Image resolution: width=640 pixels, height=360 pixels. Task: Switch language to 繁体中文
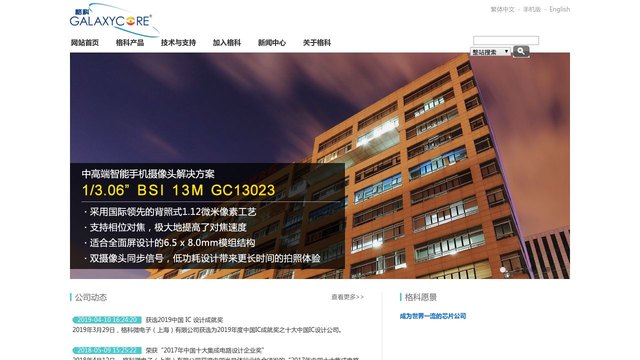tap(502, 9)
